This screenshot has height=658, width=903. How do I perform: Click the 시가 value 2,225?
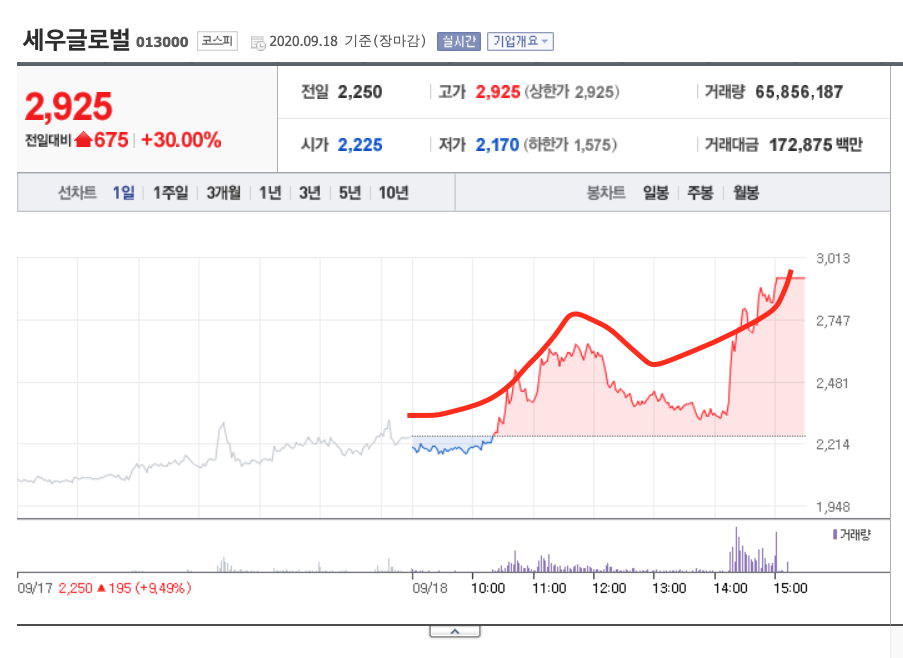pos(360,145)
